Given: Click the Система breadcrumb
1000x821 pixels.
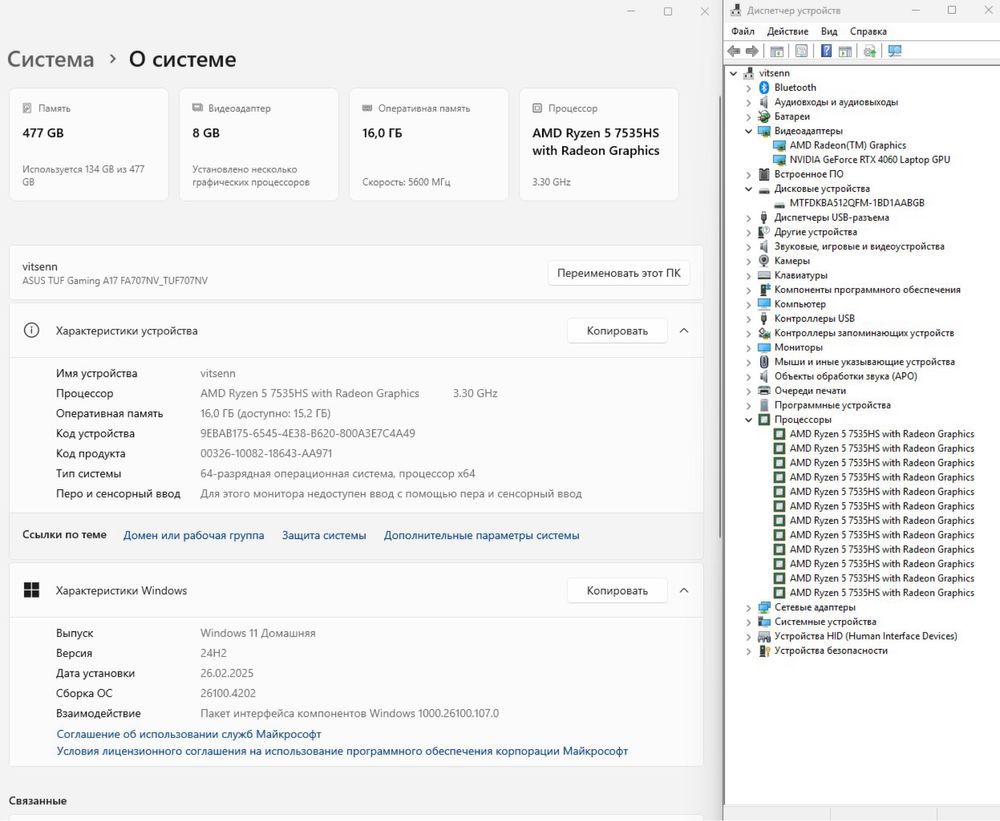Looking at the screenshot, I should point(50,59).
